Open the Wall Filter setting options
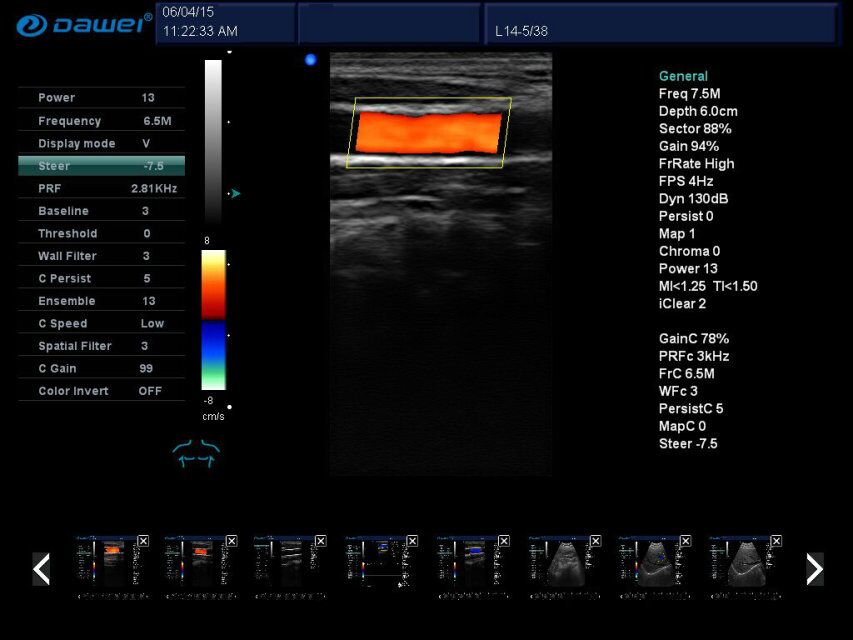 click(100, 255)
